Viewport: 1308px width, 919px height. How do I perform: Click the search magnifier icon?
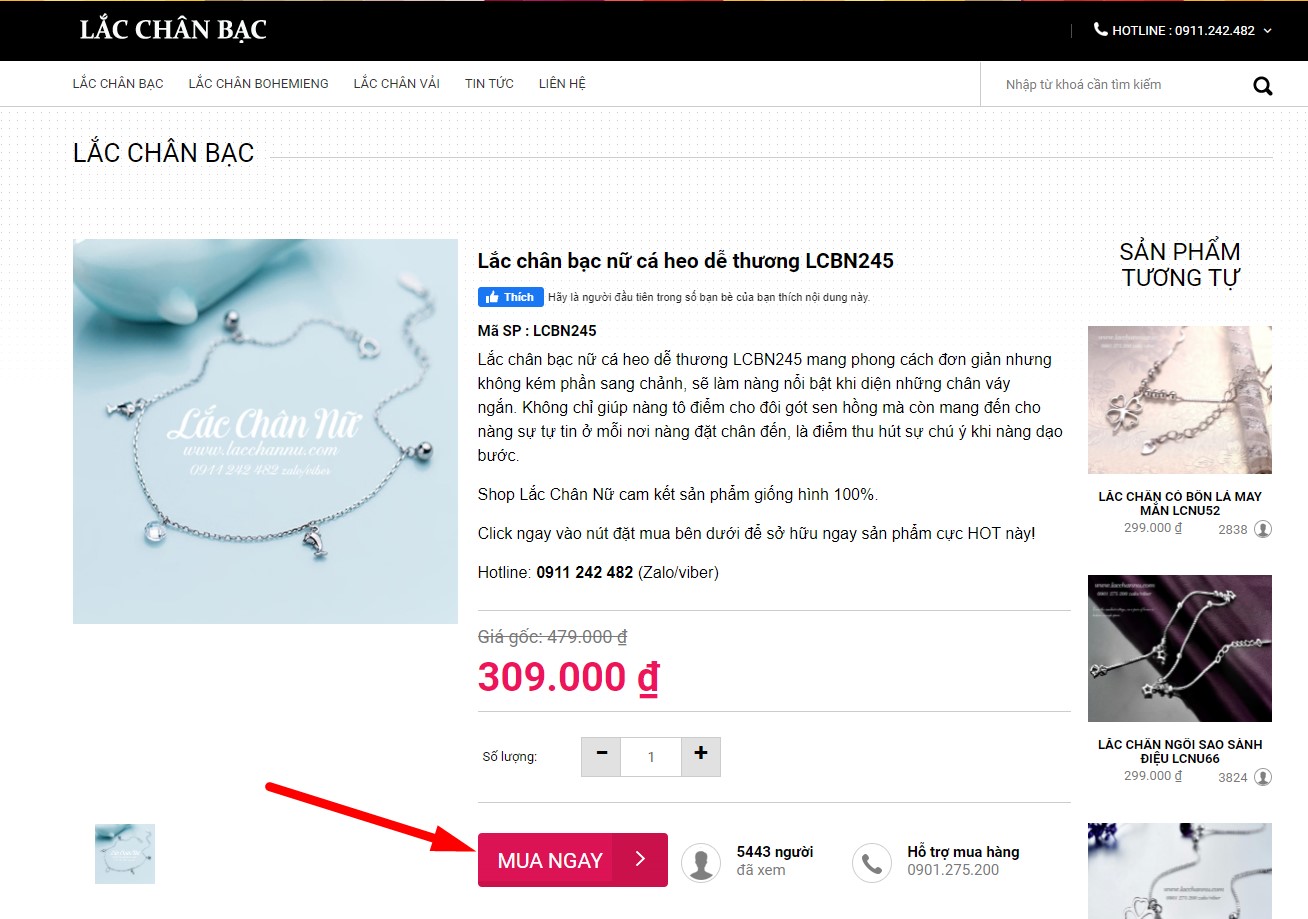(x=1263, y=86)
